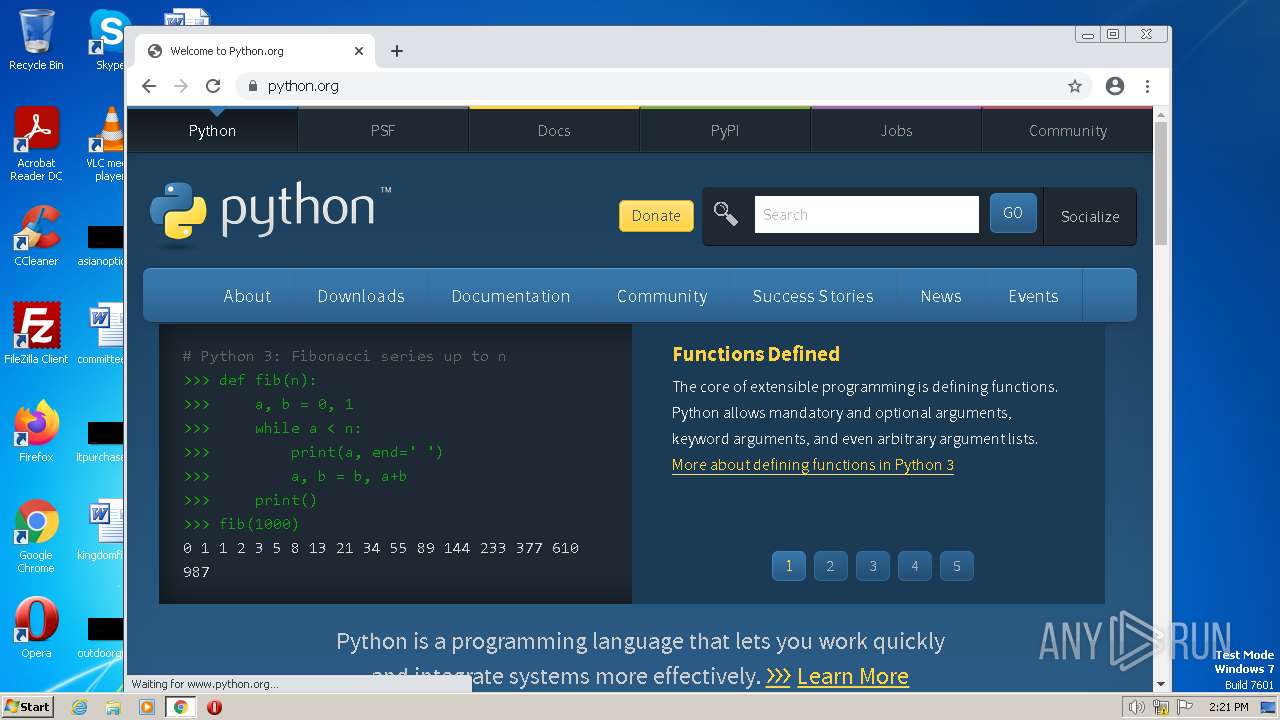Open the News navigation menu
This screenshot has width=1280, height=720.
tap(941, 296)
